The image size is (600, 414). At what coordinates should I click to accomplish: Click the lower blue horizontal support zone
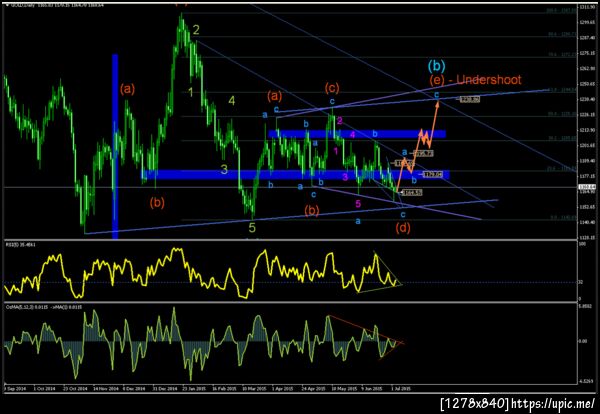295,174
